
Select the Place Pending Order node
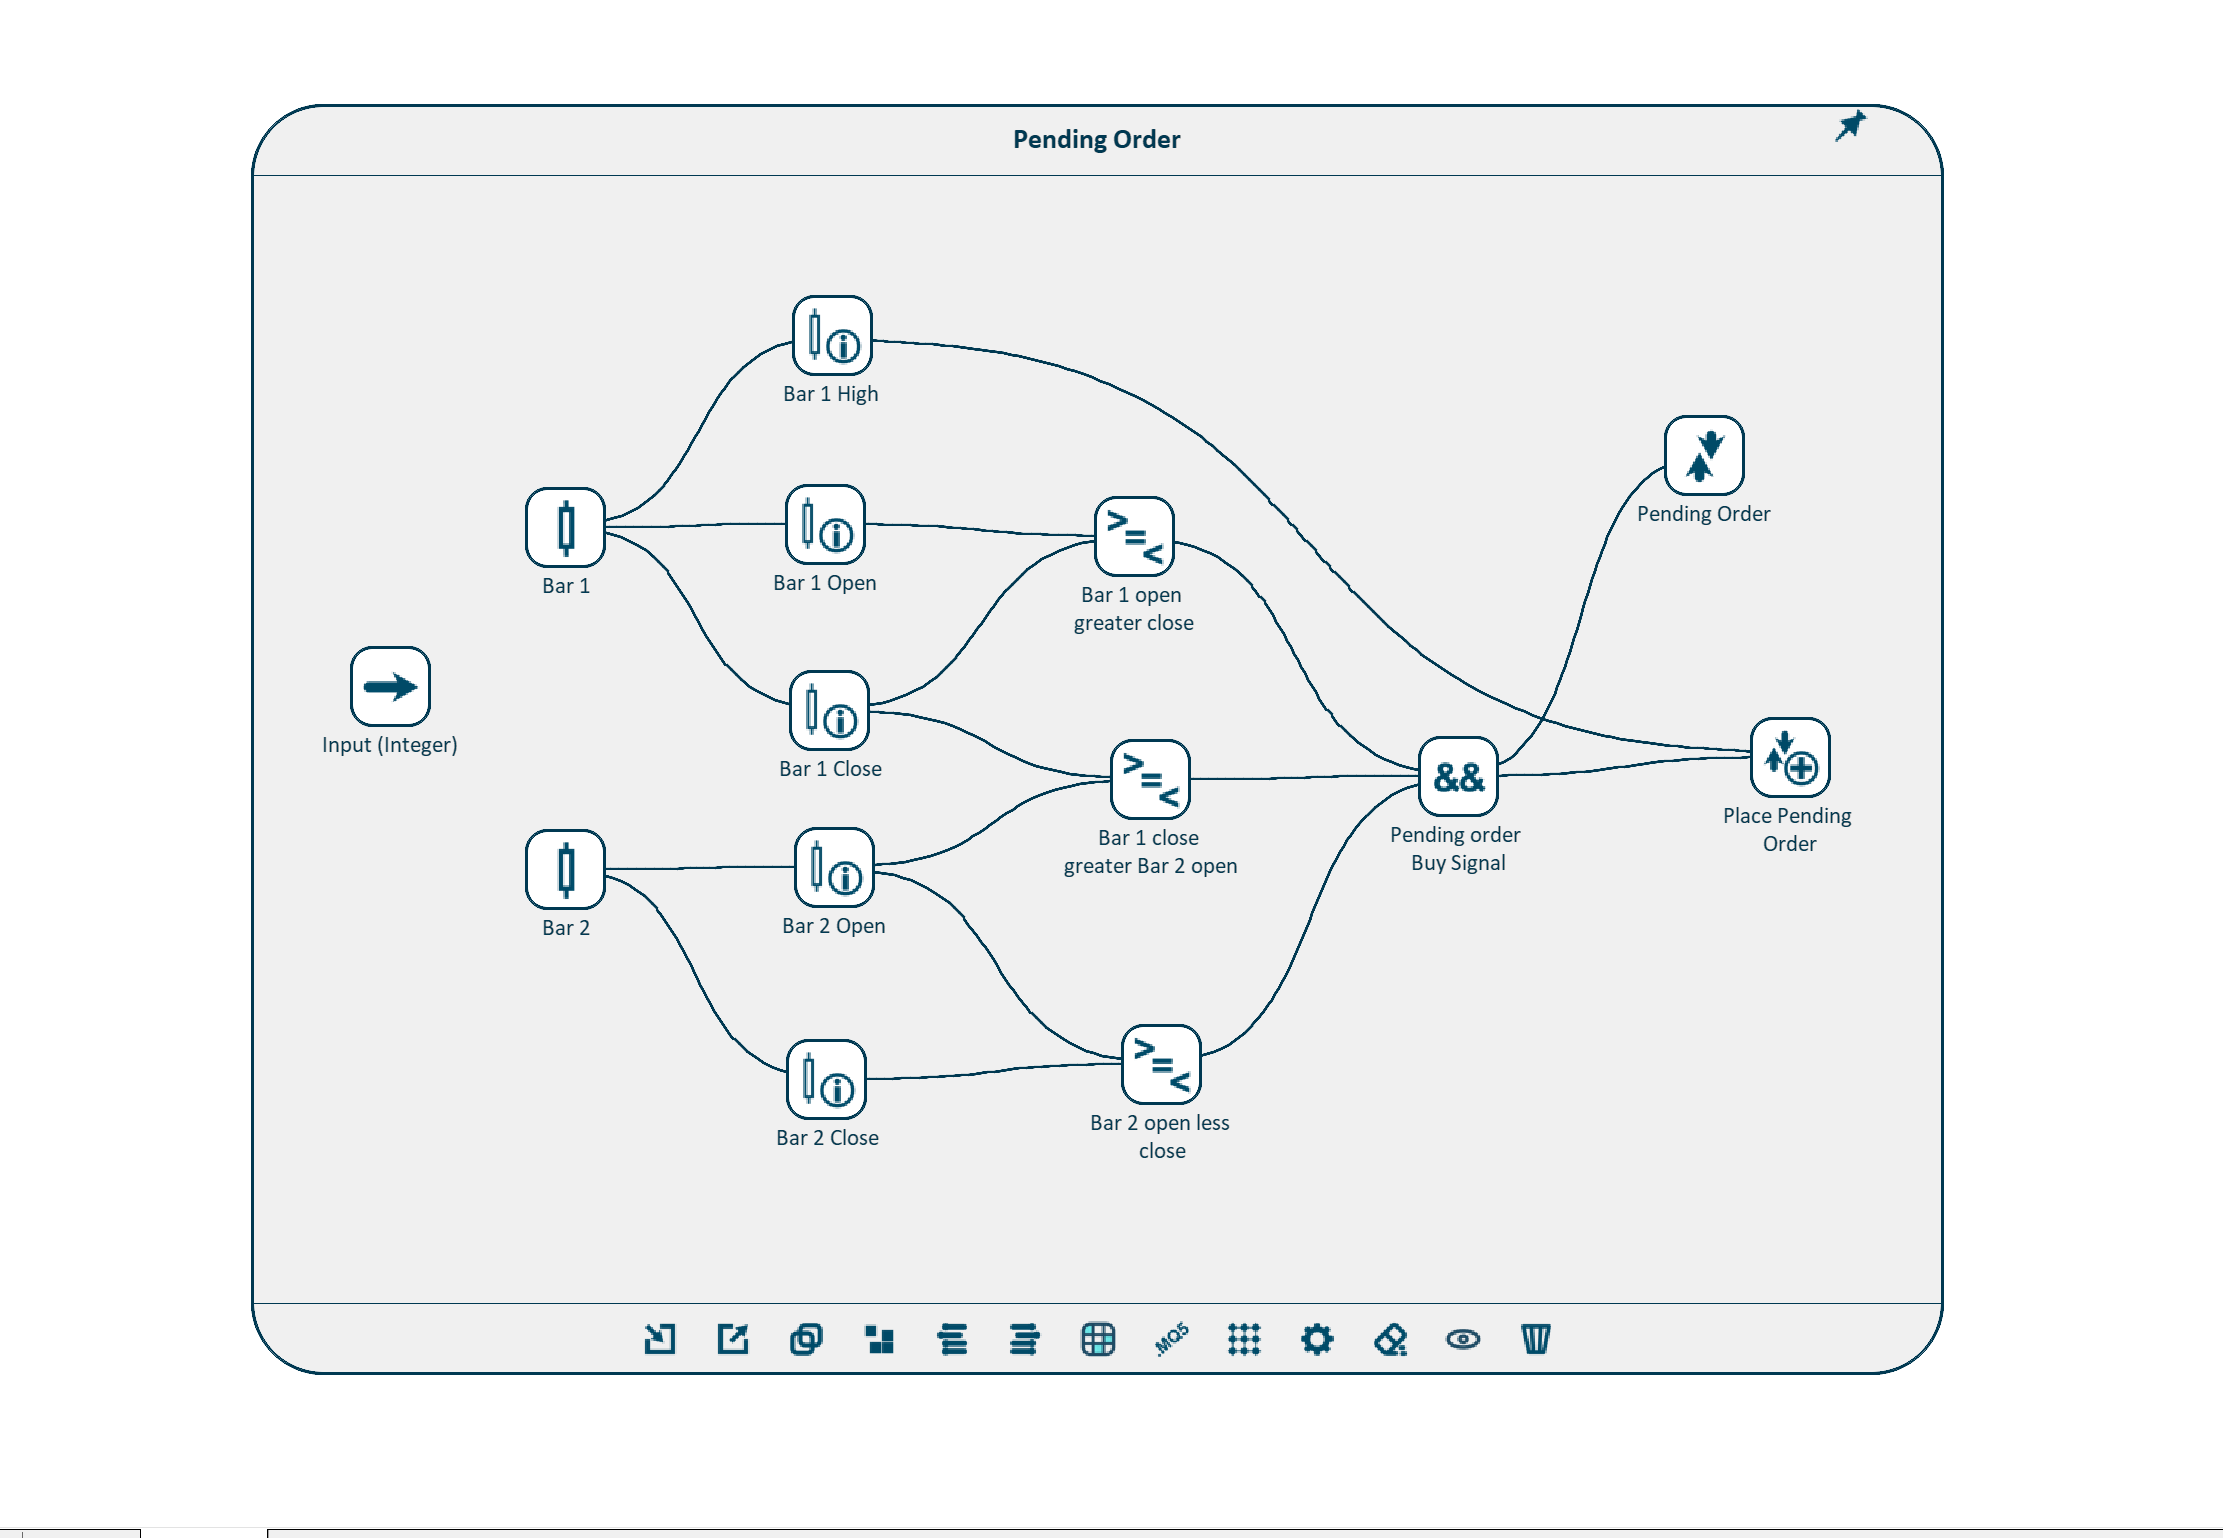[1789, 757]
